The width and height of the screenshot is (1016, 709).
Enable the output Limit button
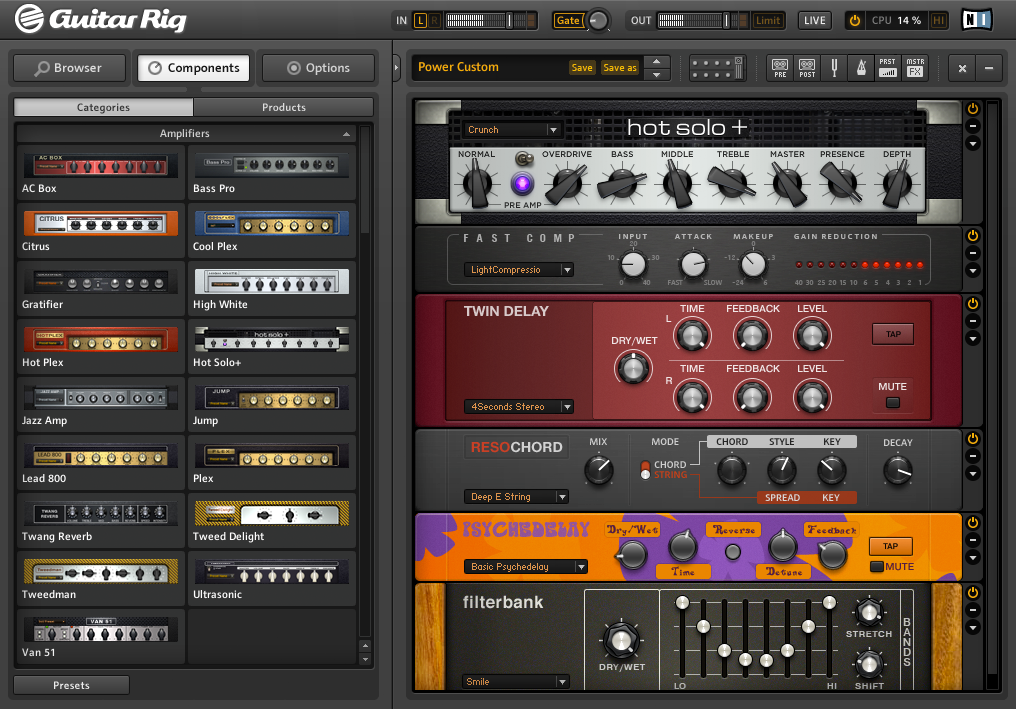768,21
